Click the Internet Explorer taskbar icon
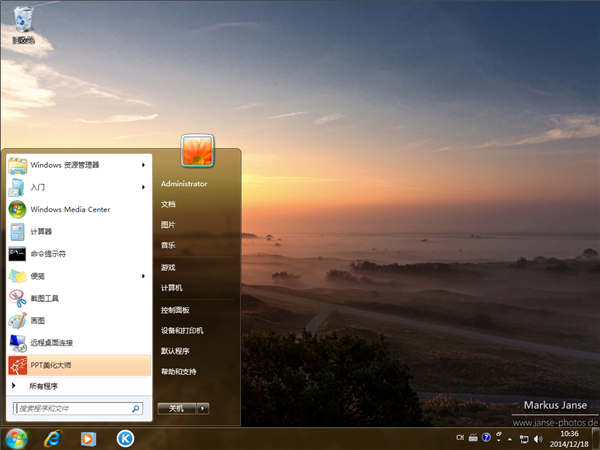This screenshot has height=450, width=600. click(x=51, y=438)
